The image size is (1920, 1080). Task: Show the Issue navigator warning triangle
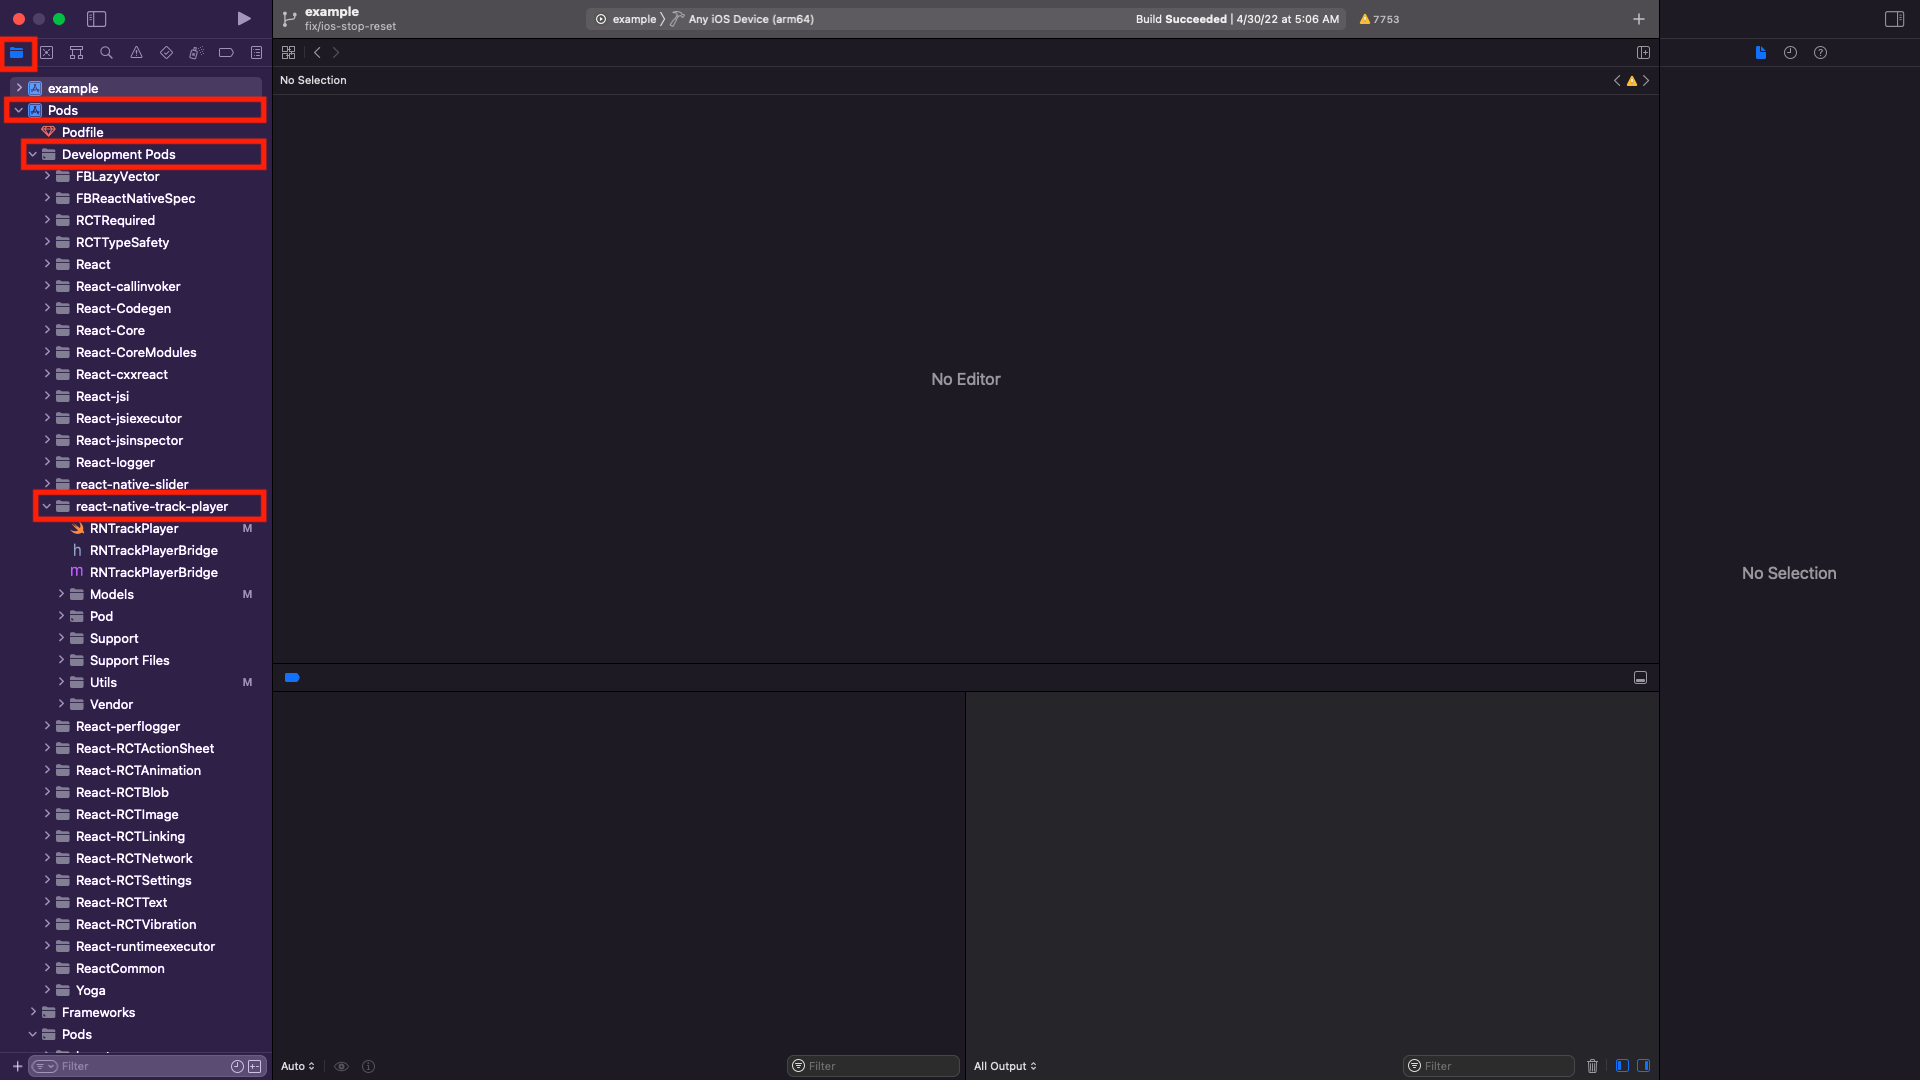[136, 52]
